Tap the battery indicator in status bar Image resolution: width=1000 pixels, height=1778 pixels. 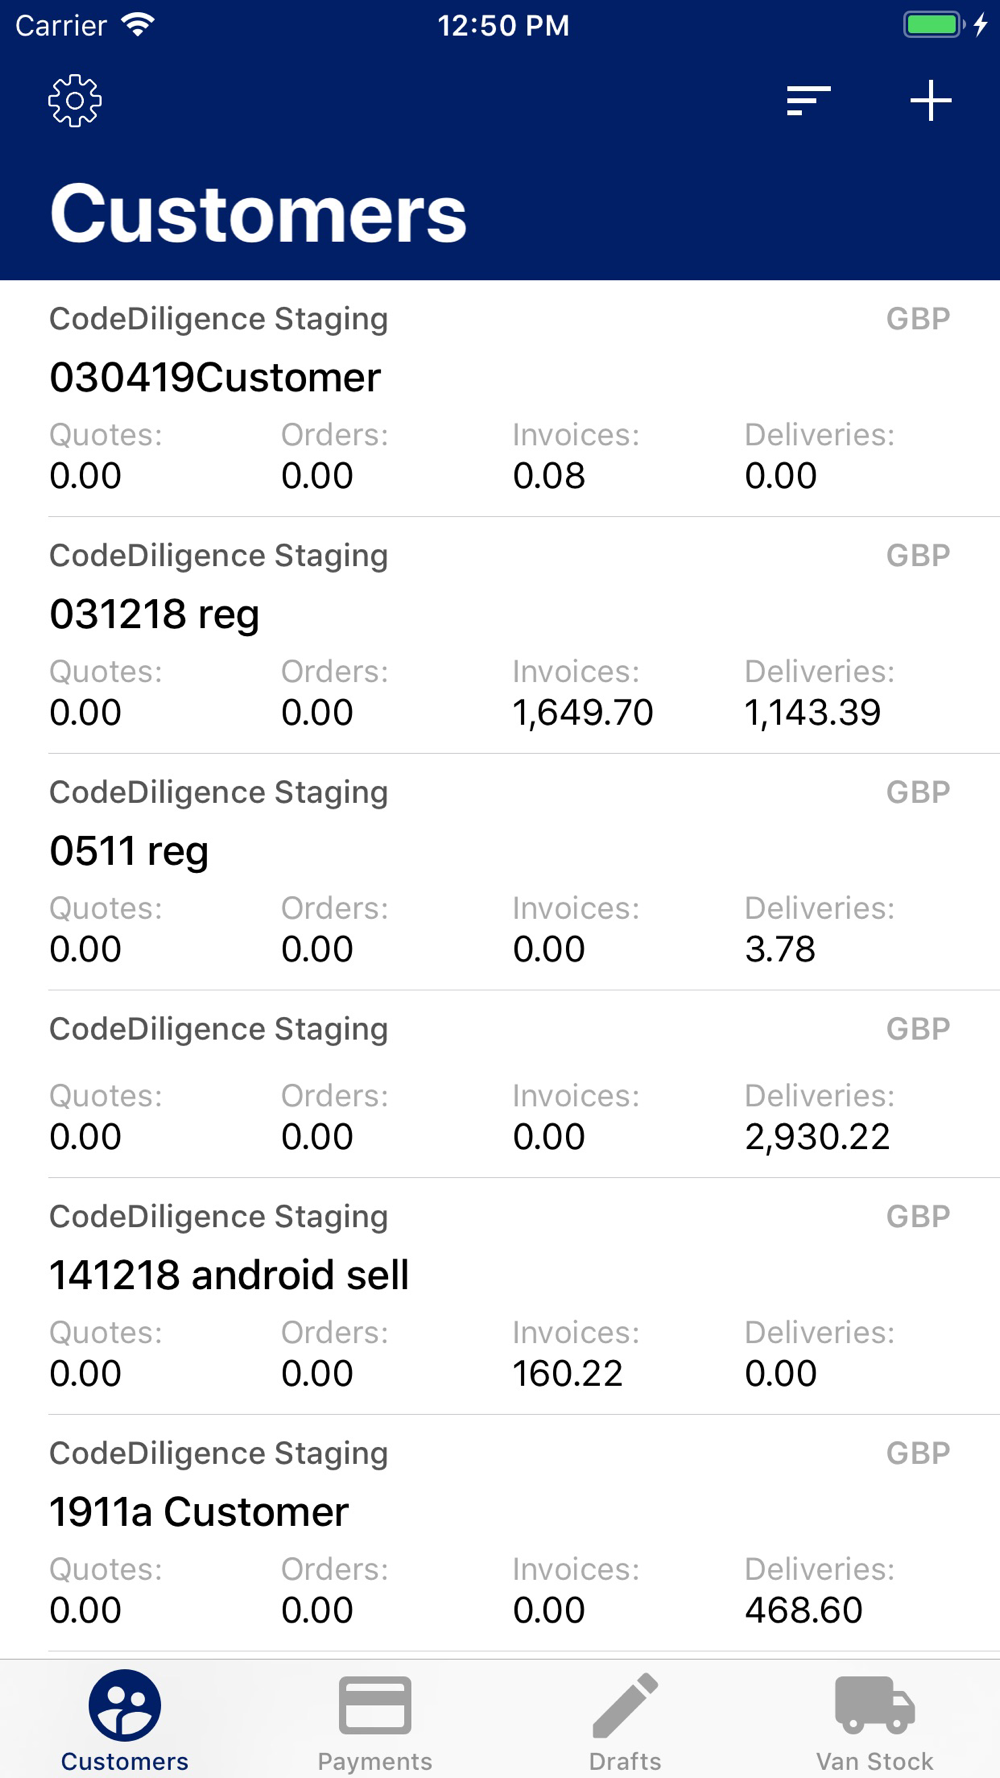click(x=935, y=25)
